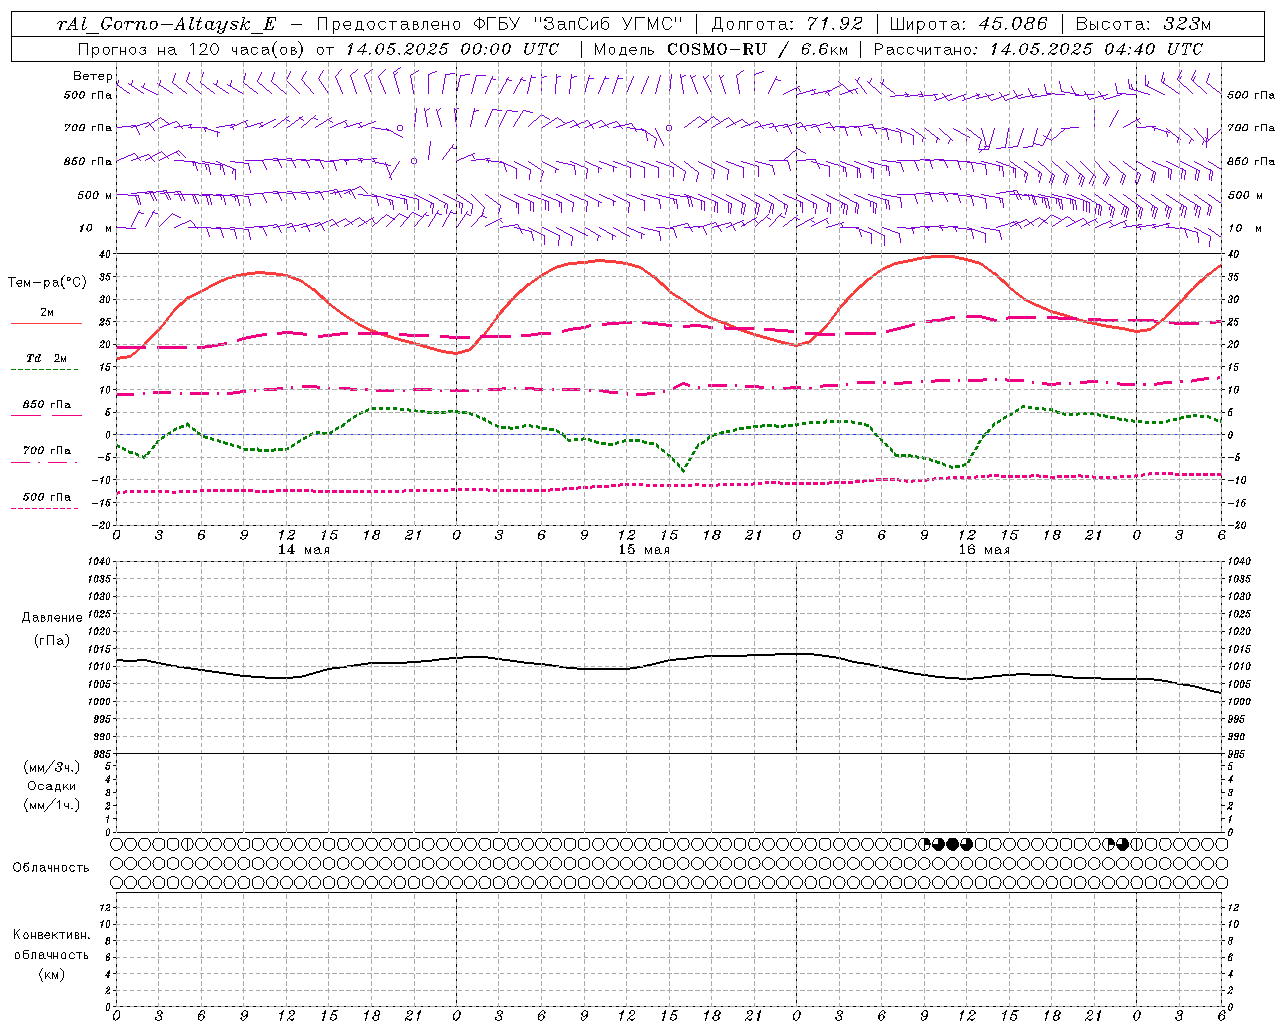Click the Осадки label
The width and height of the screenshot is (1280, 1024).
tap(52, 786)
